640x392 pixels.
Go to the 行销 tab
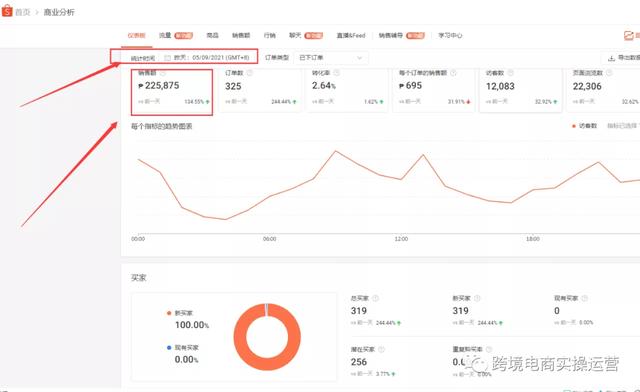click(x=269, y=36)
